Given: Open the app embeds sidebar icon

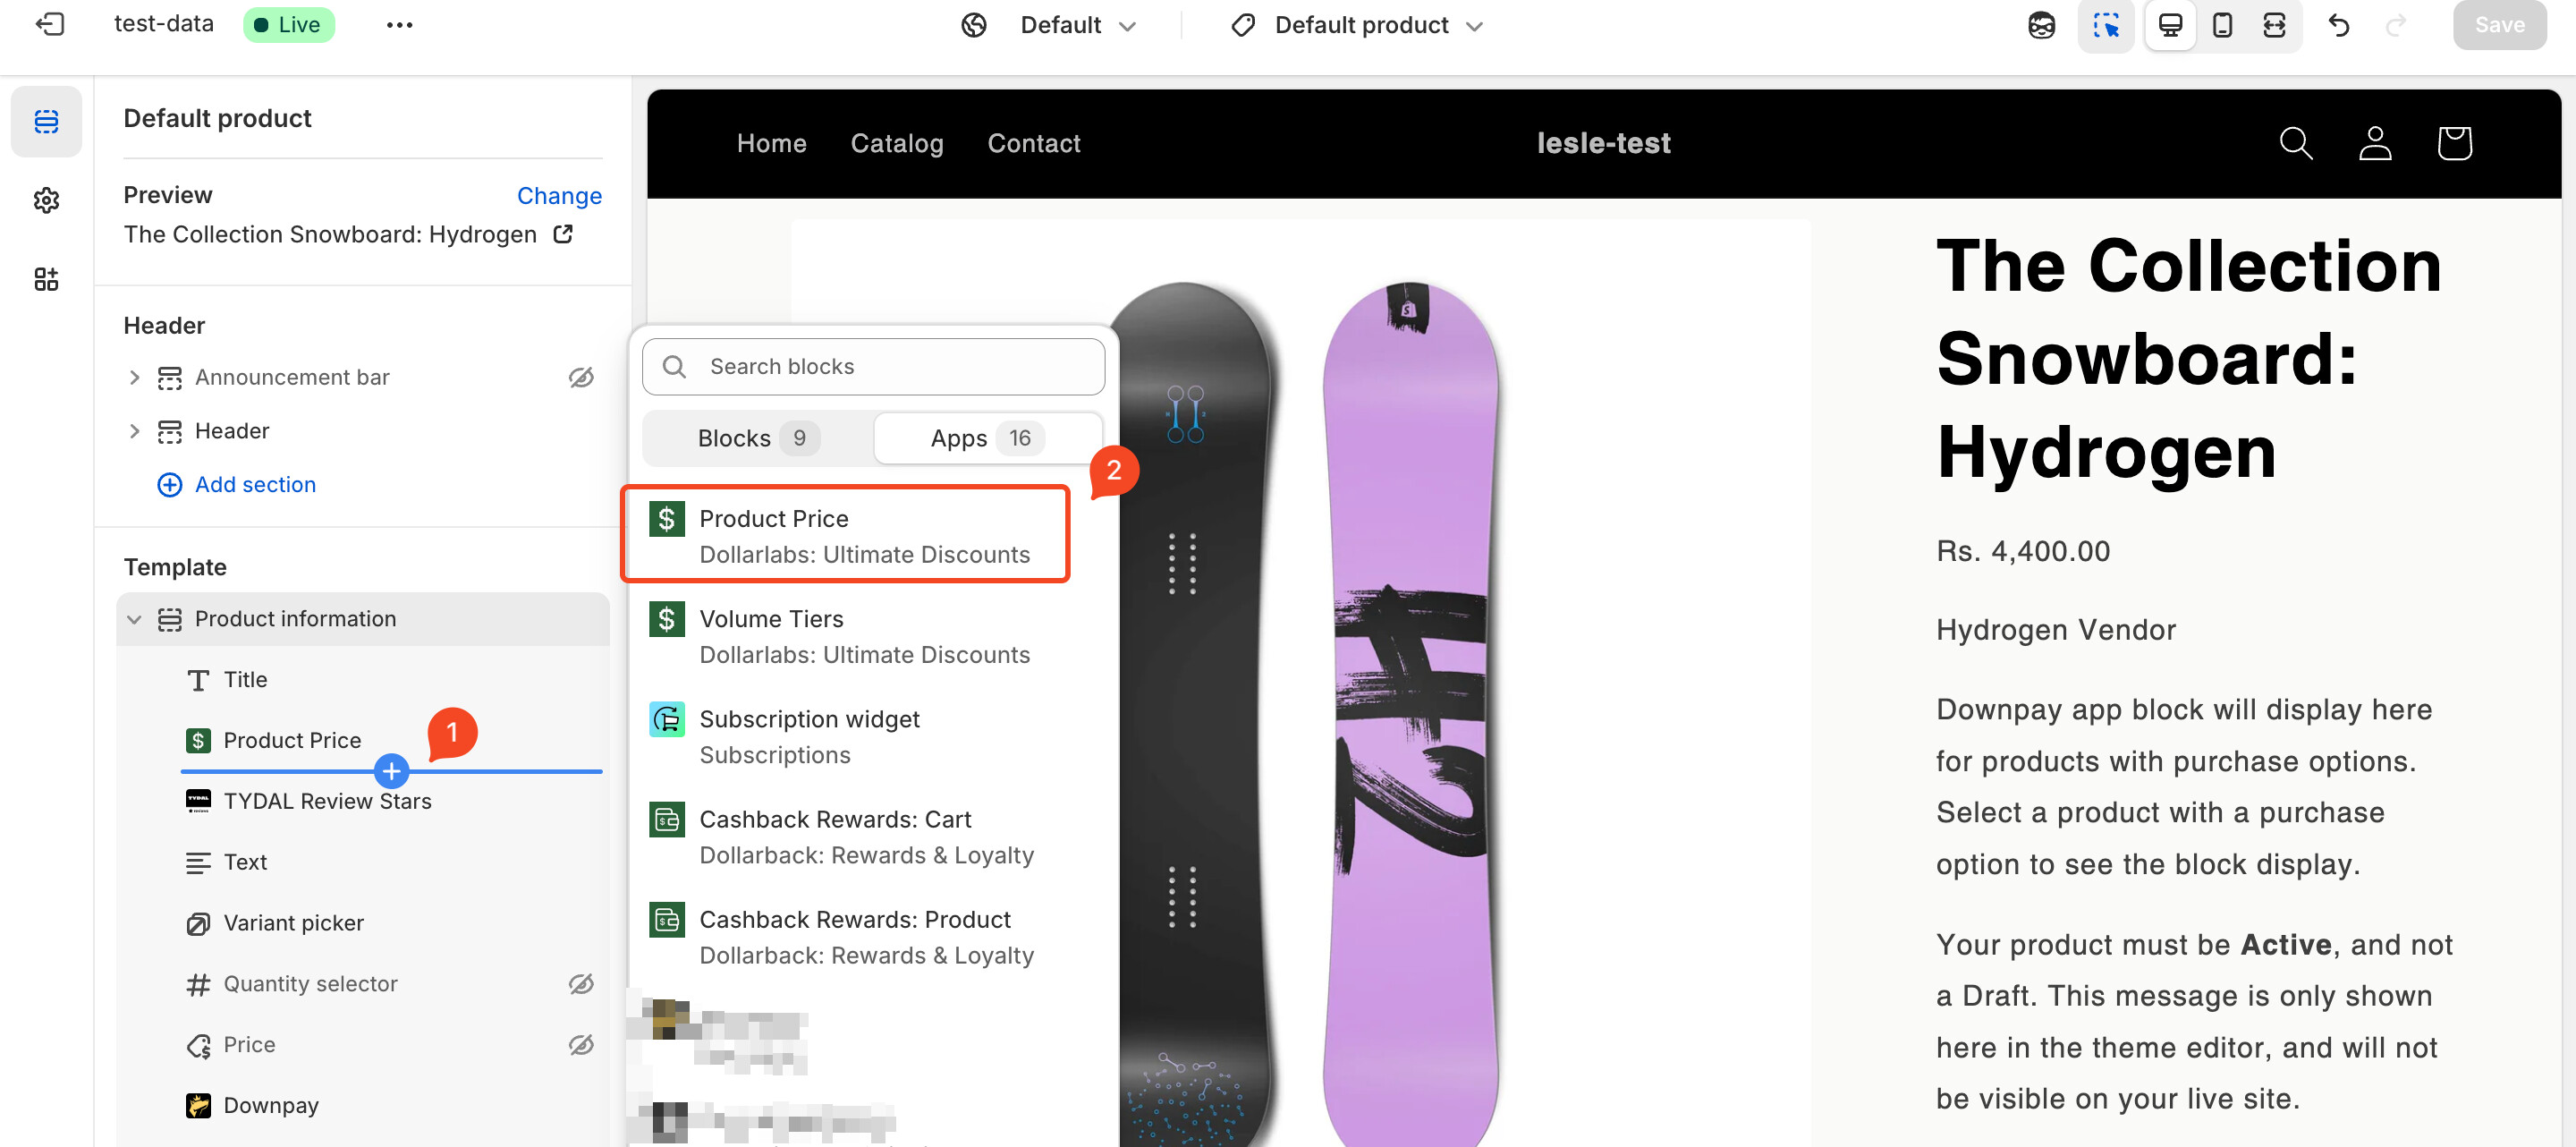Looking at the screenshot, I should pyautogui.click(x=46, y=279).
